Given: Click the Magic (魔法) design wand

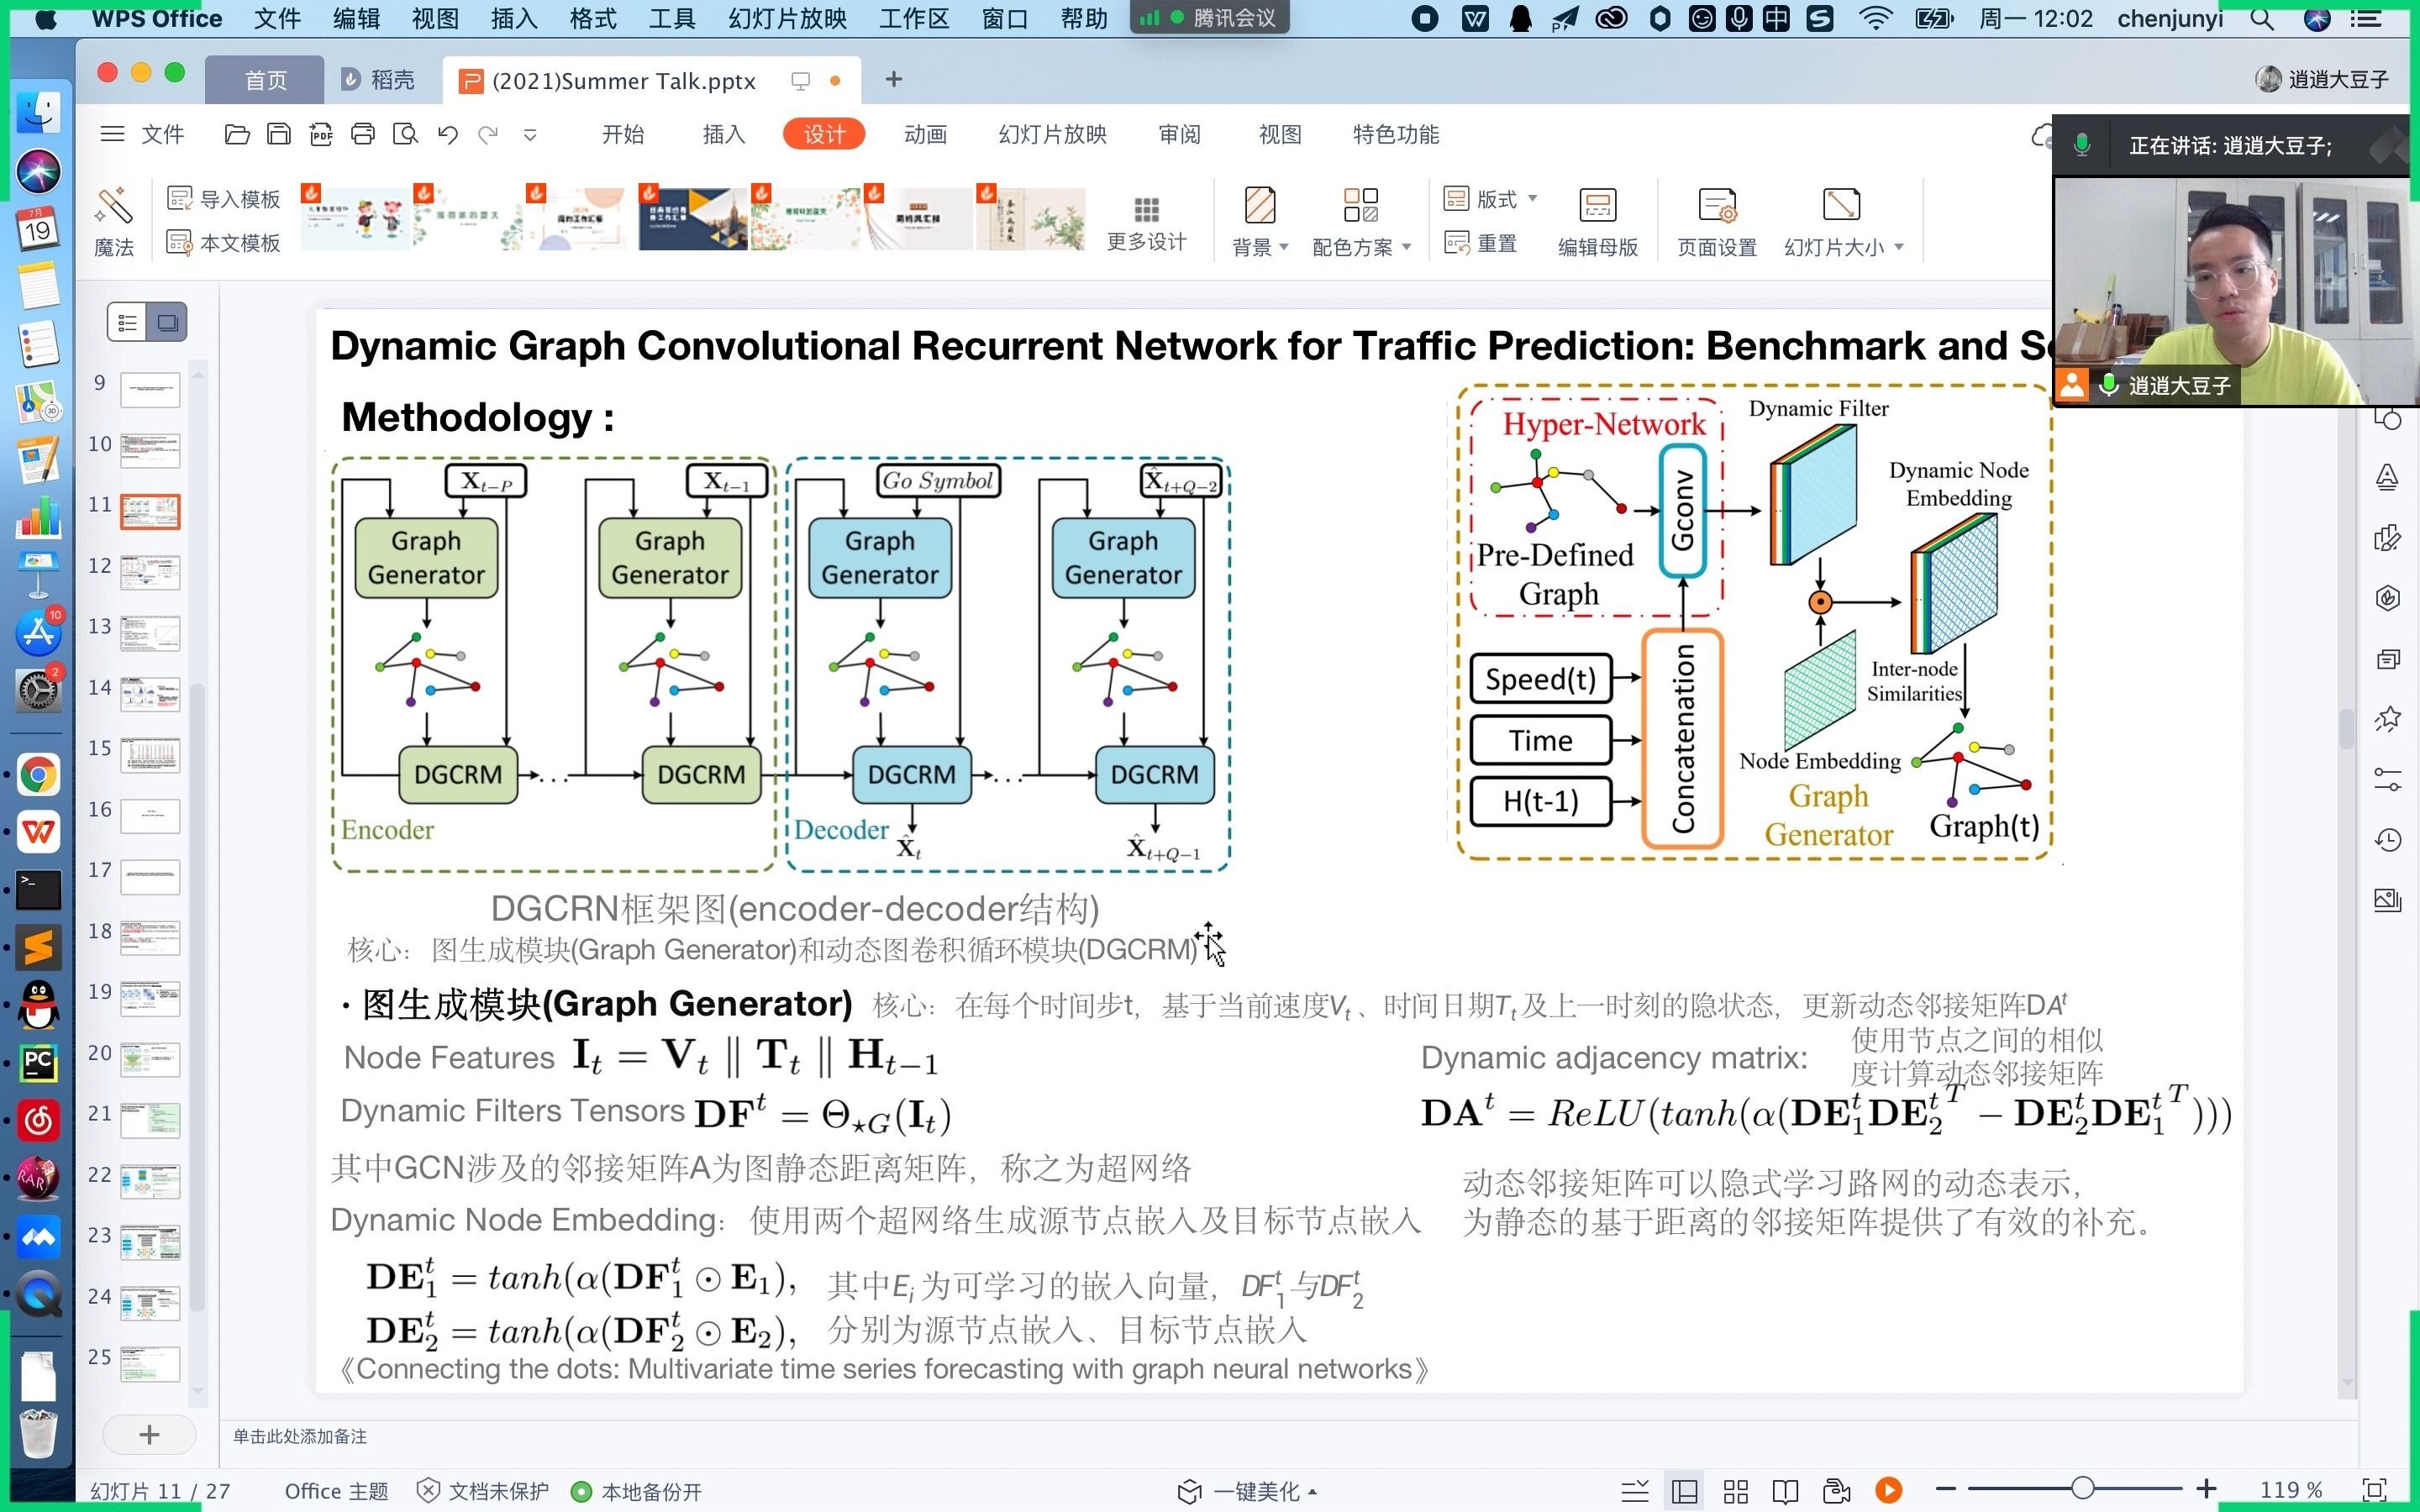Looking at the screenshot, I should click(114, 221).
